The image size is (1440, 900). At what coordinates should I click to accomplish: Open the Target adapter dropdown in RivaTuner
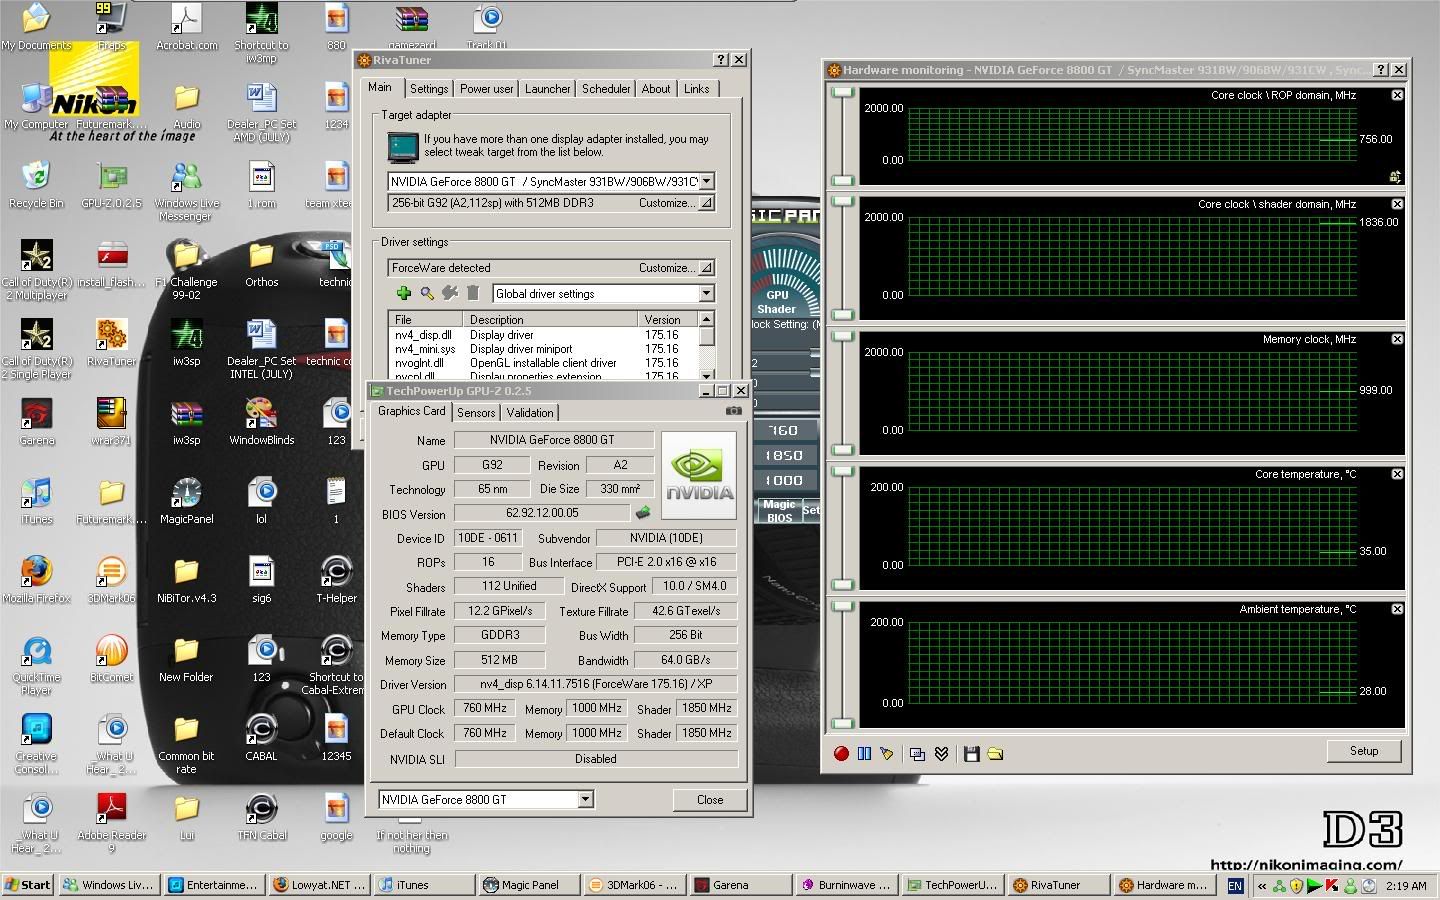(706, 181)
